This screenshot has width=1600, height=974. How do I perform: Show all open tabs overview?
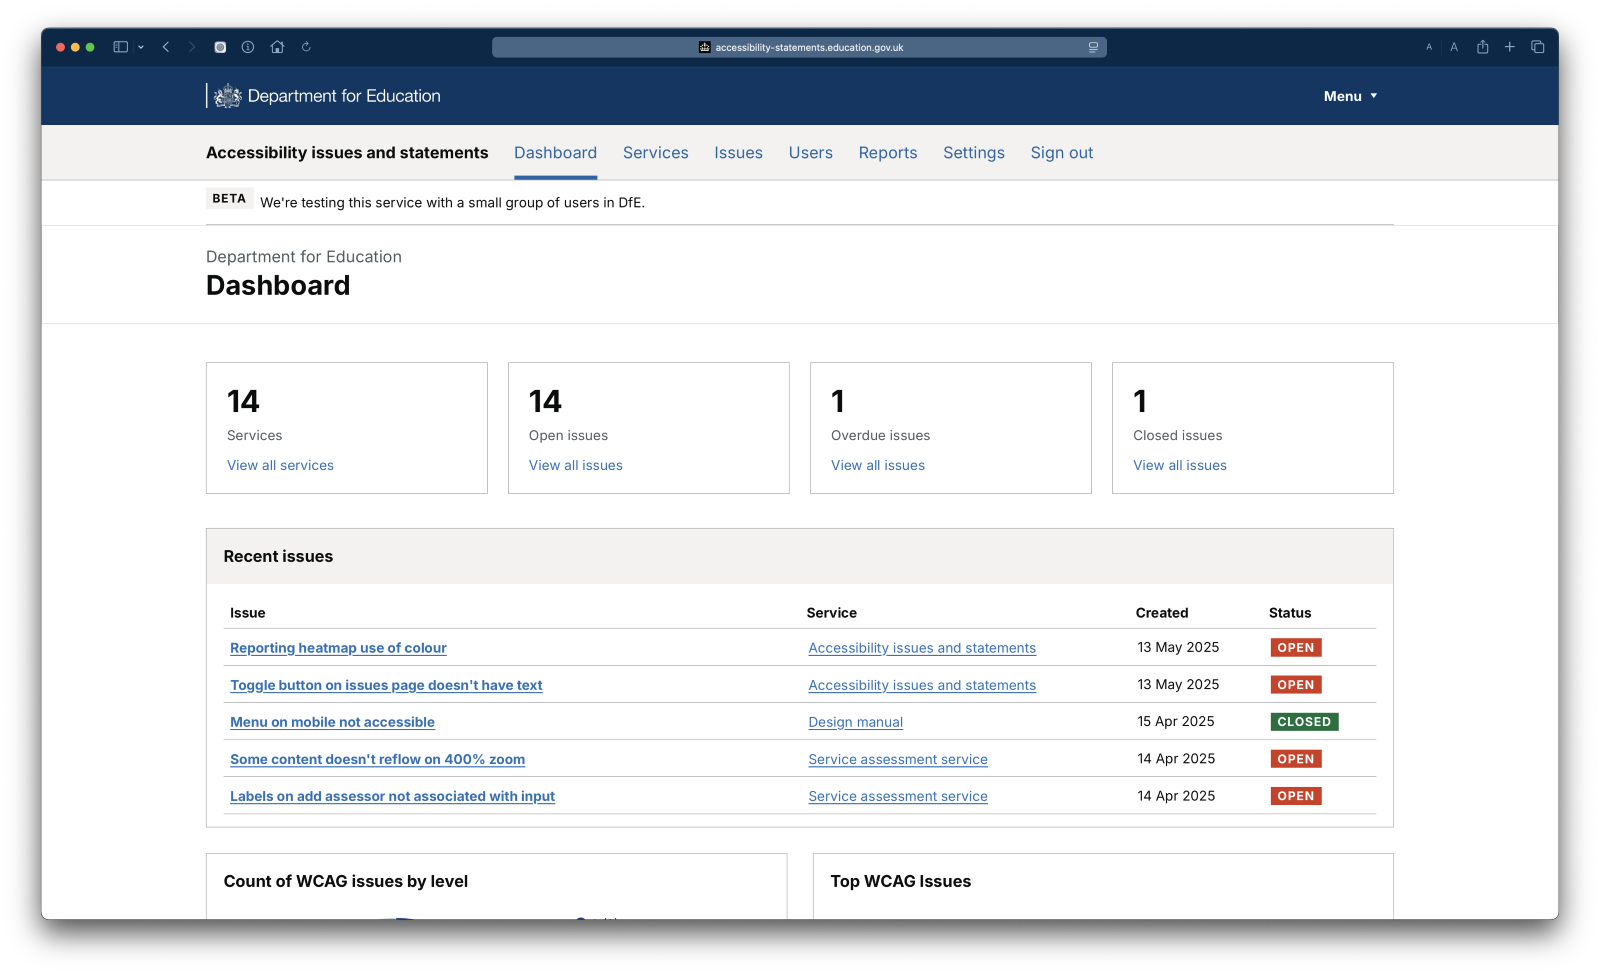(x=1538, y=47)
